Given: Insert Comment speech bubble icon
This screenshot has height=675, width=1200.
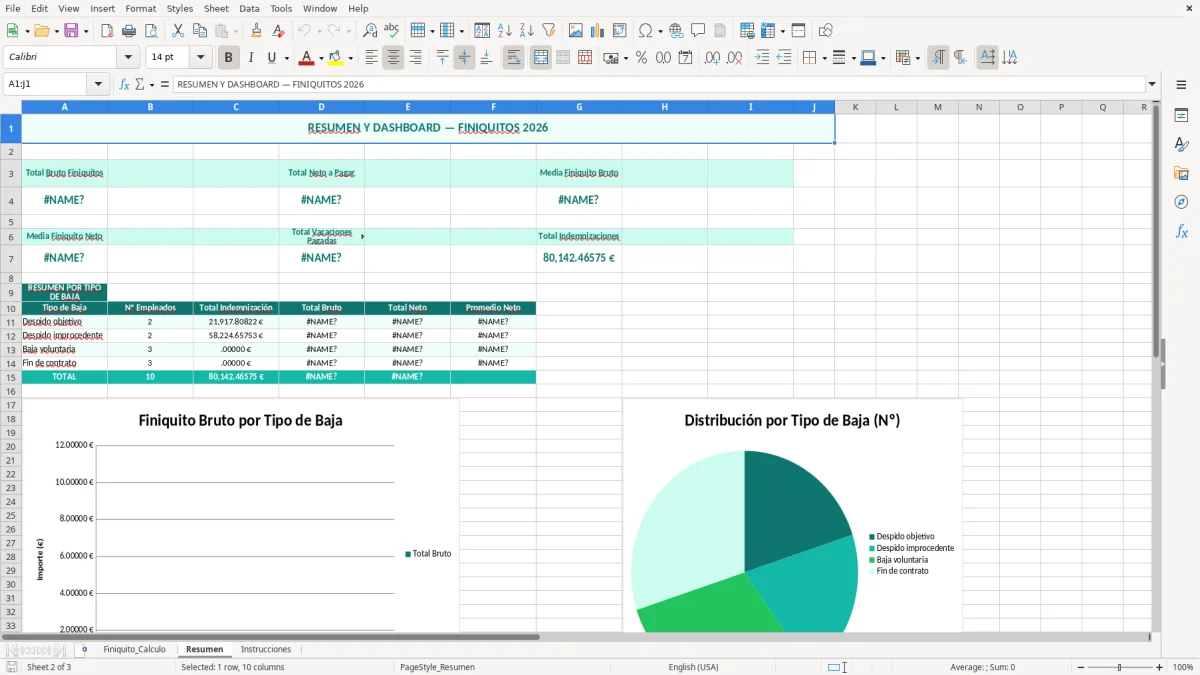Looking at the screenshot, I should coord(699,31).
